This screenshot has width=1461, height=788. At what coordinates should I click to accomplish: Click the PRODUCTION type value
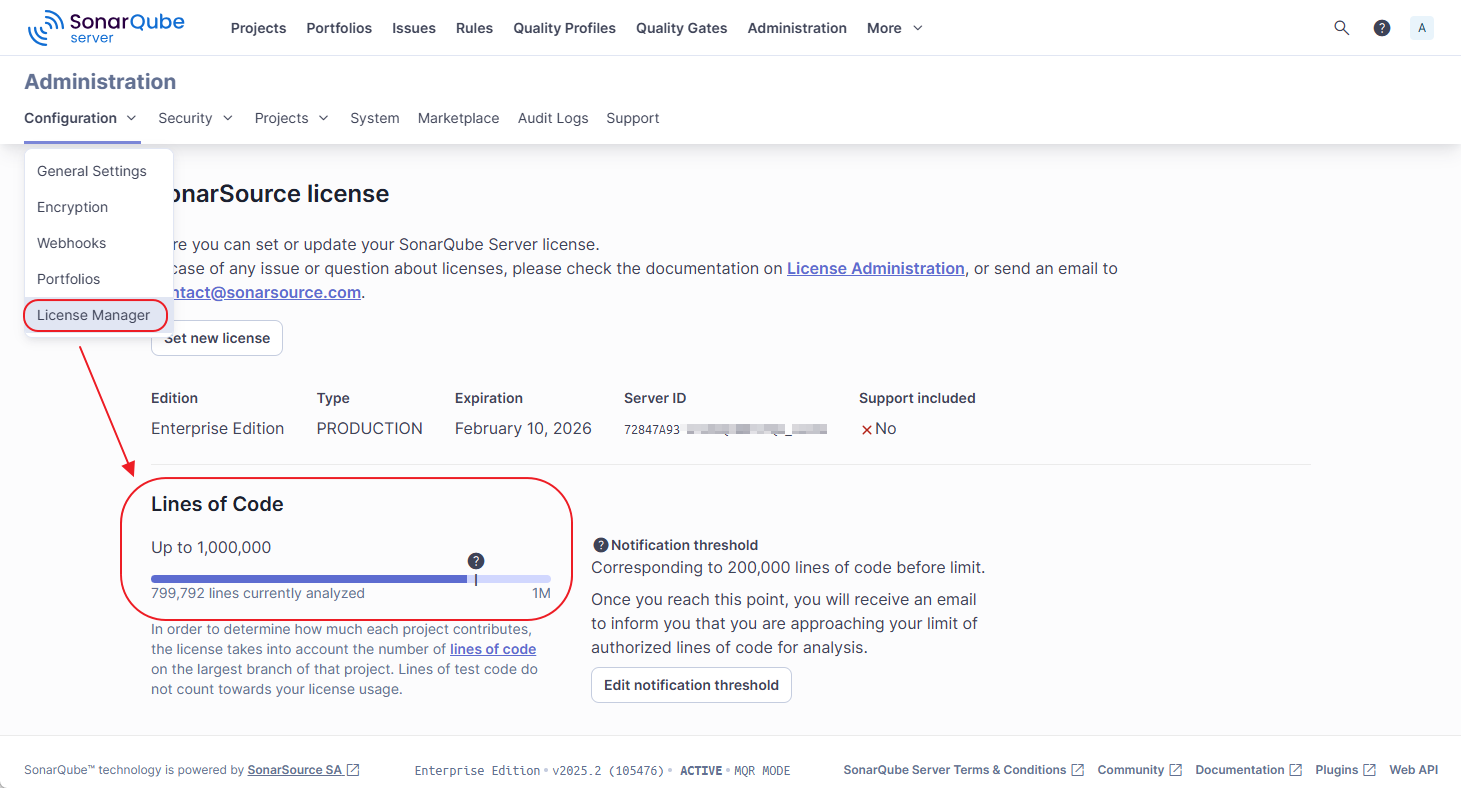point(370,428)
